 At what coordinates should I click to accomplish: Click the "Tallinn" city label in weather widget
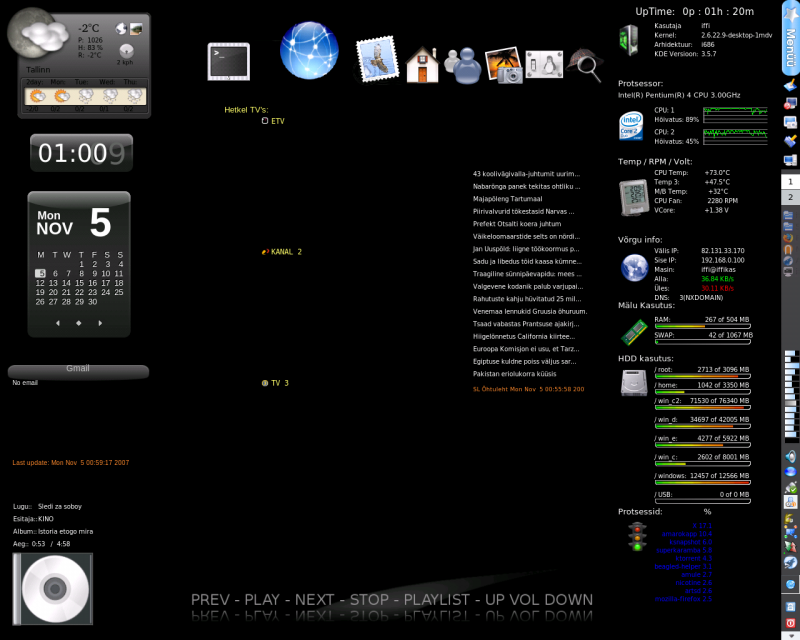click(x=38, y=69)
